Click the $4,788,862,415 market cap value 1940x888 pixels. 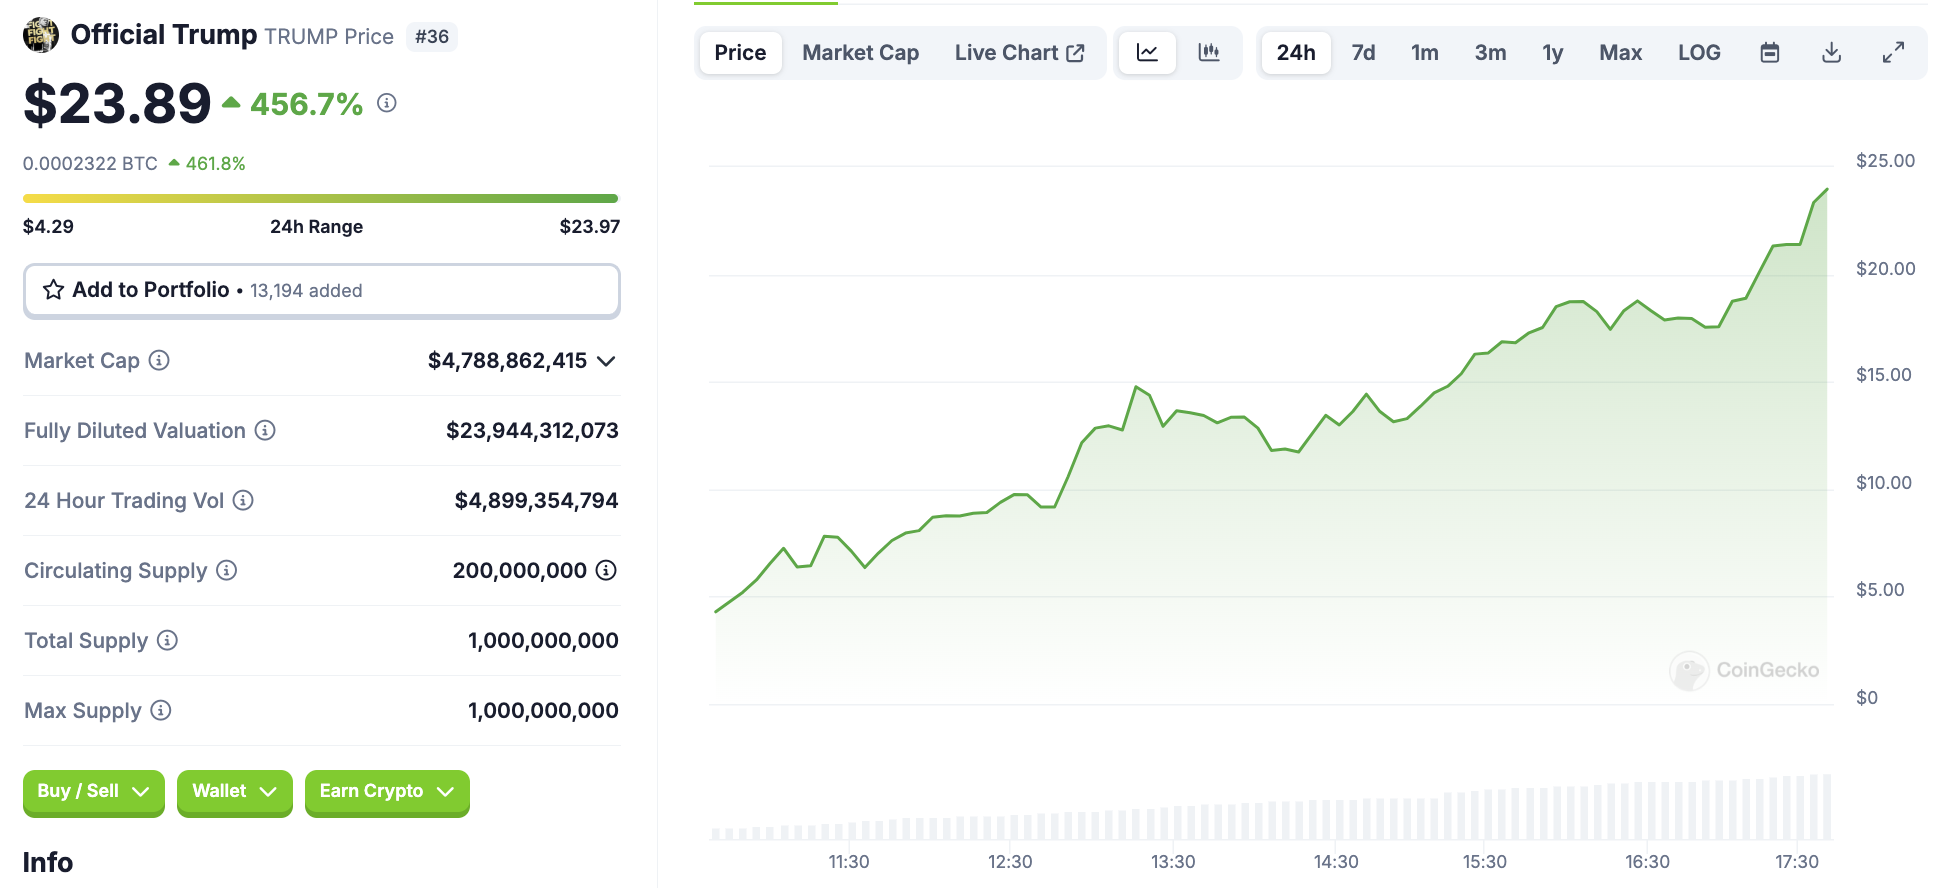[507, 361]
